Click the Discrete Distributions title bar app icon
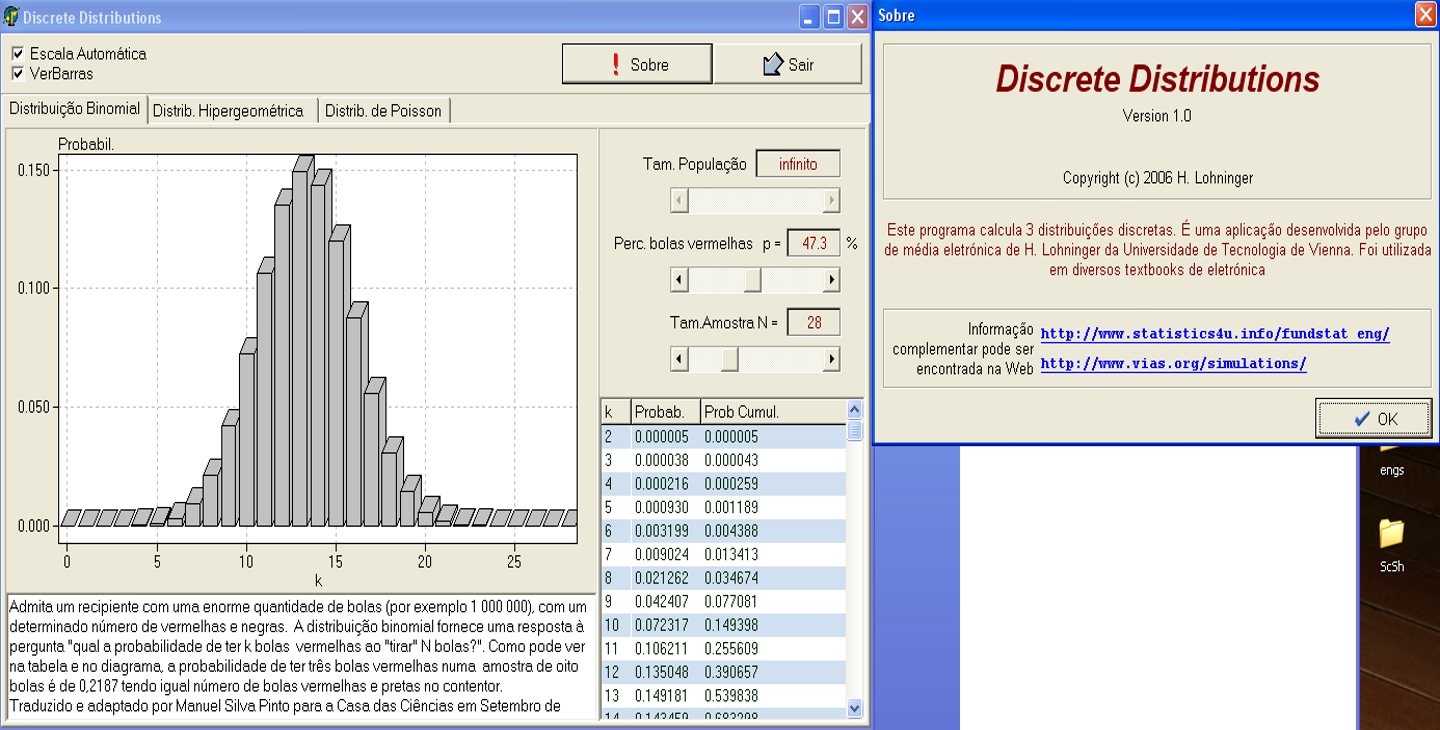Image resolution: width=1440 pixels, height=730 pixels. pyautogui.click(x=12, y=17)
